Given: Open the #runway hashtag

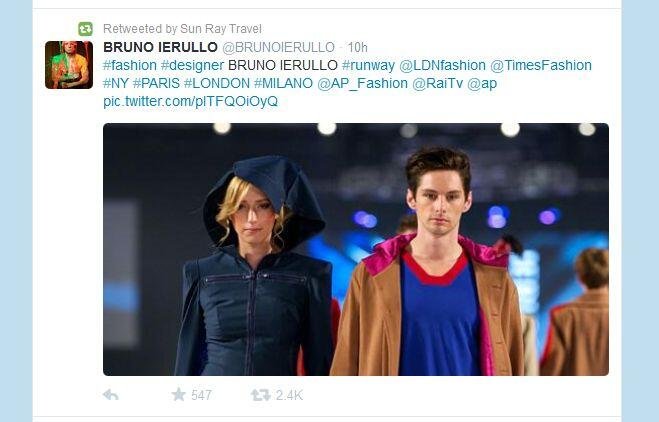Looking at the screenshot, I should 368,65.
